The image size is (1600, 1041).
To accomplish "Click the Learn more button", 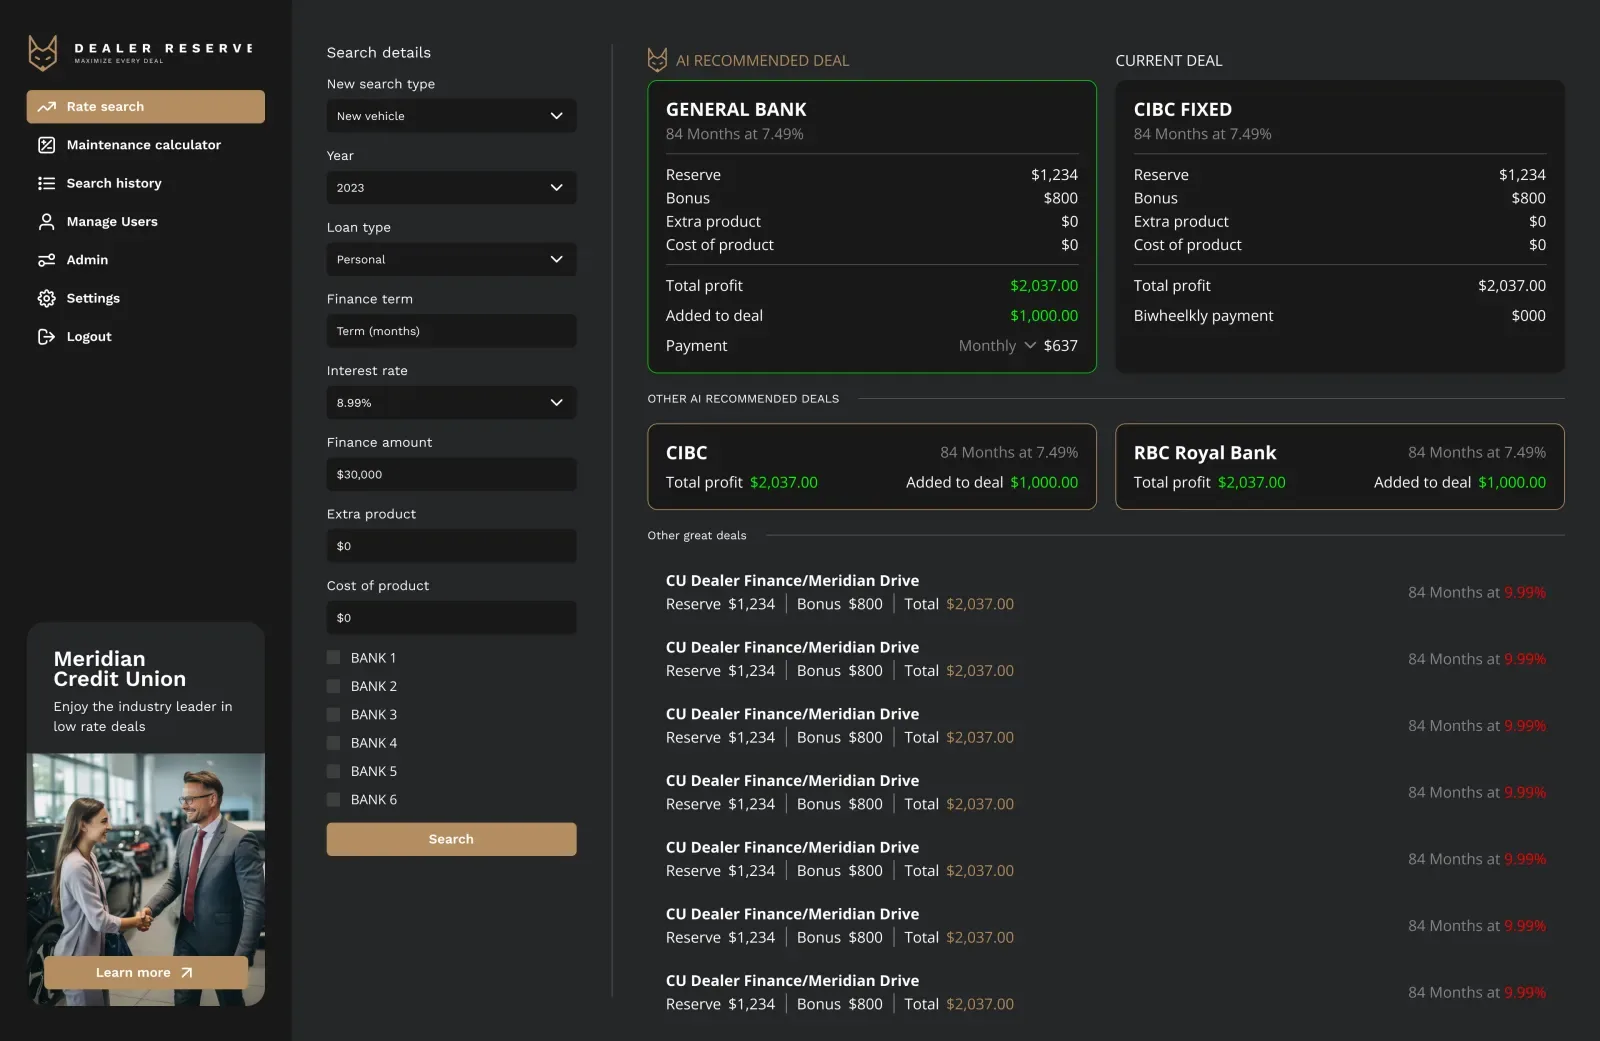I will click(146, 973).
